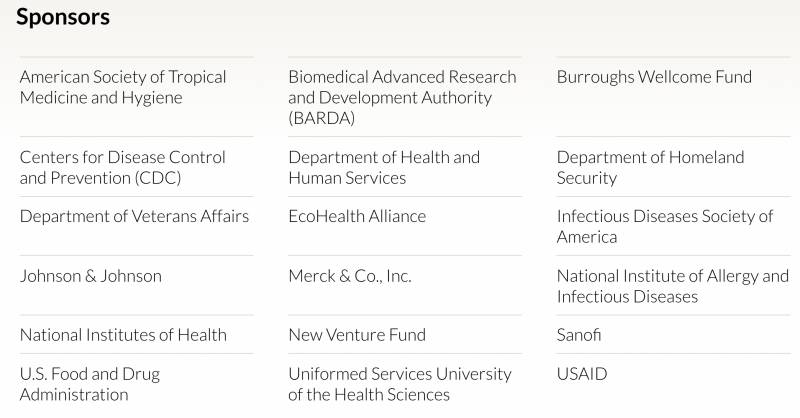Image resolution: width=800 pixels, height=418 pixels.
Task: Open American Society of Tropical Medicine and Hygiene
Action: pyautogui.click(x=123, y=87)
